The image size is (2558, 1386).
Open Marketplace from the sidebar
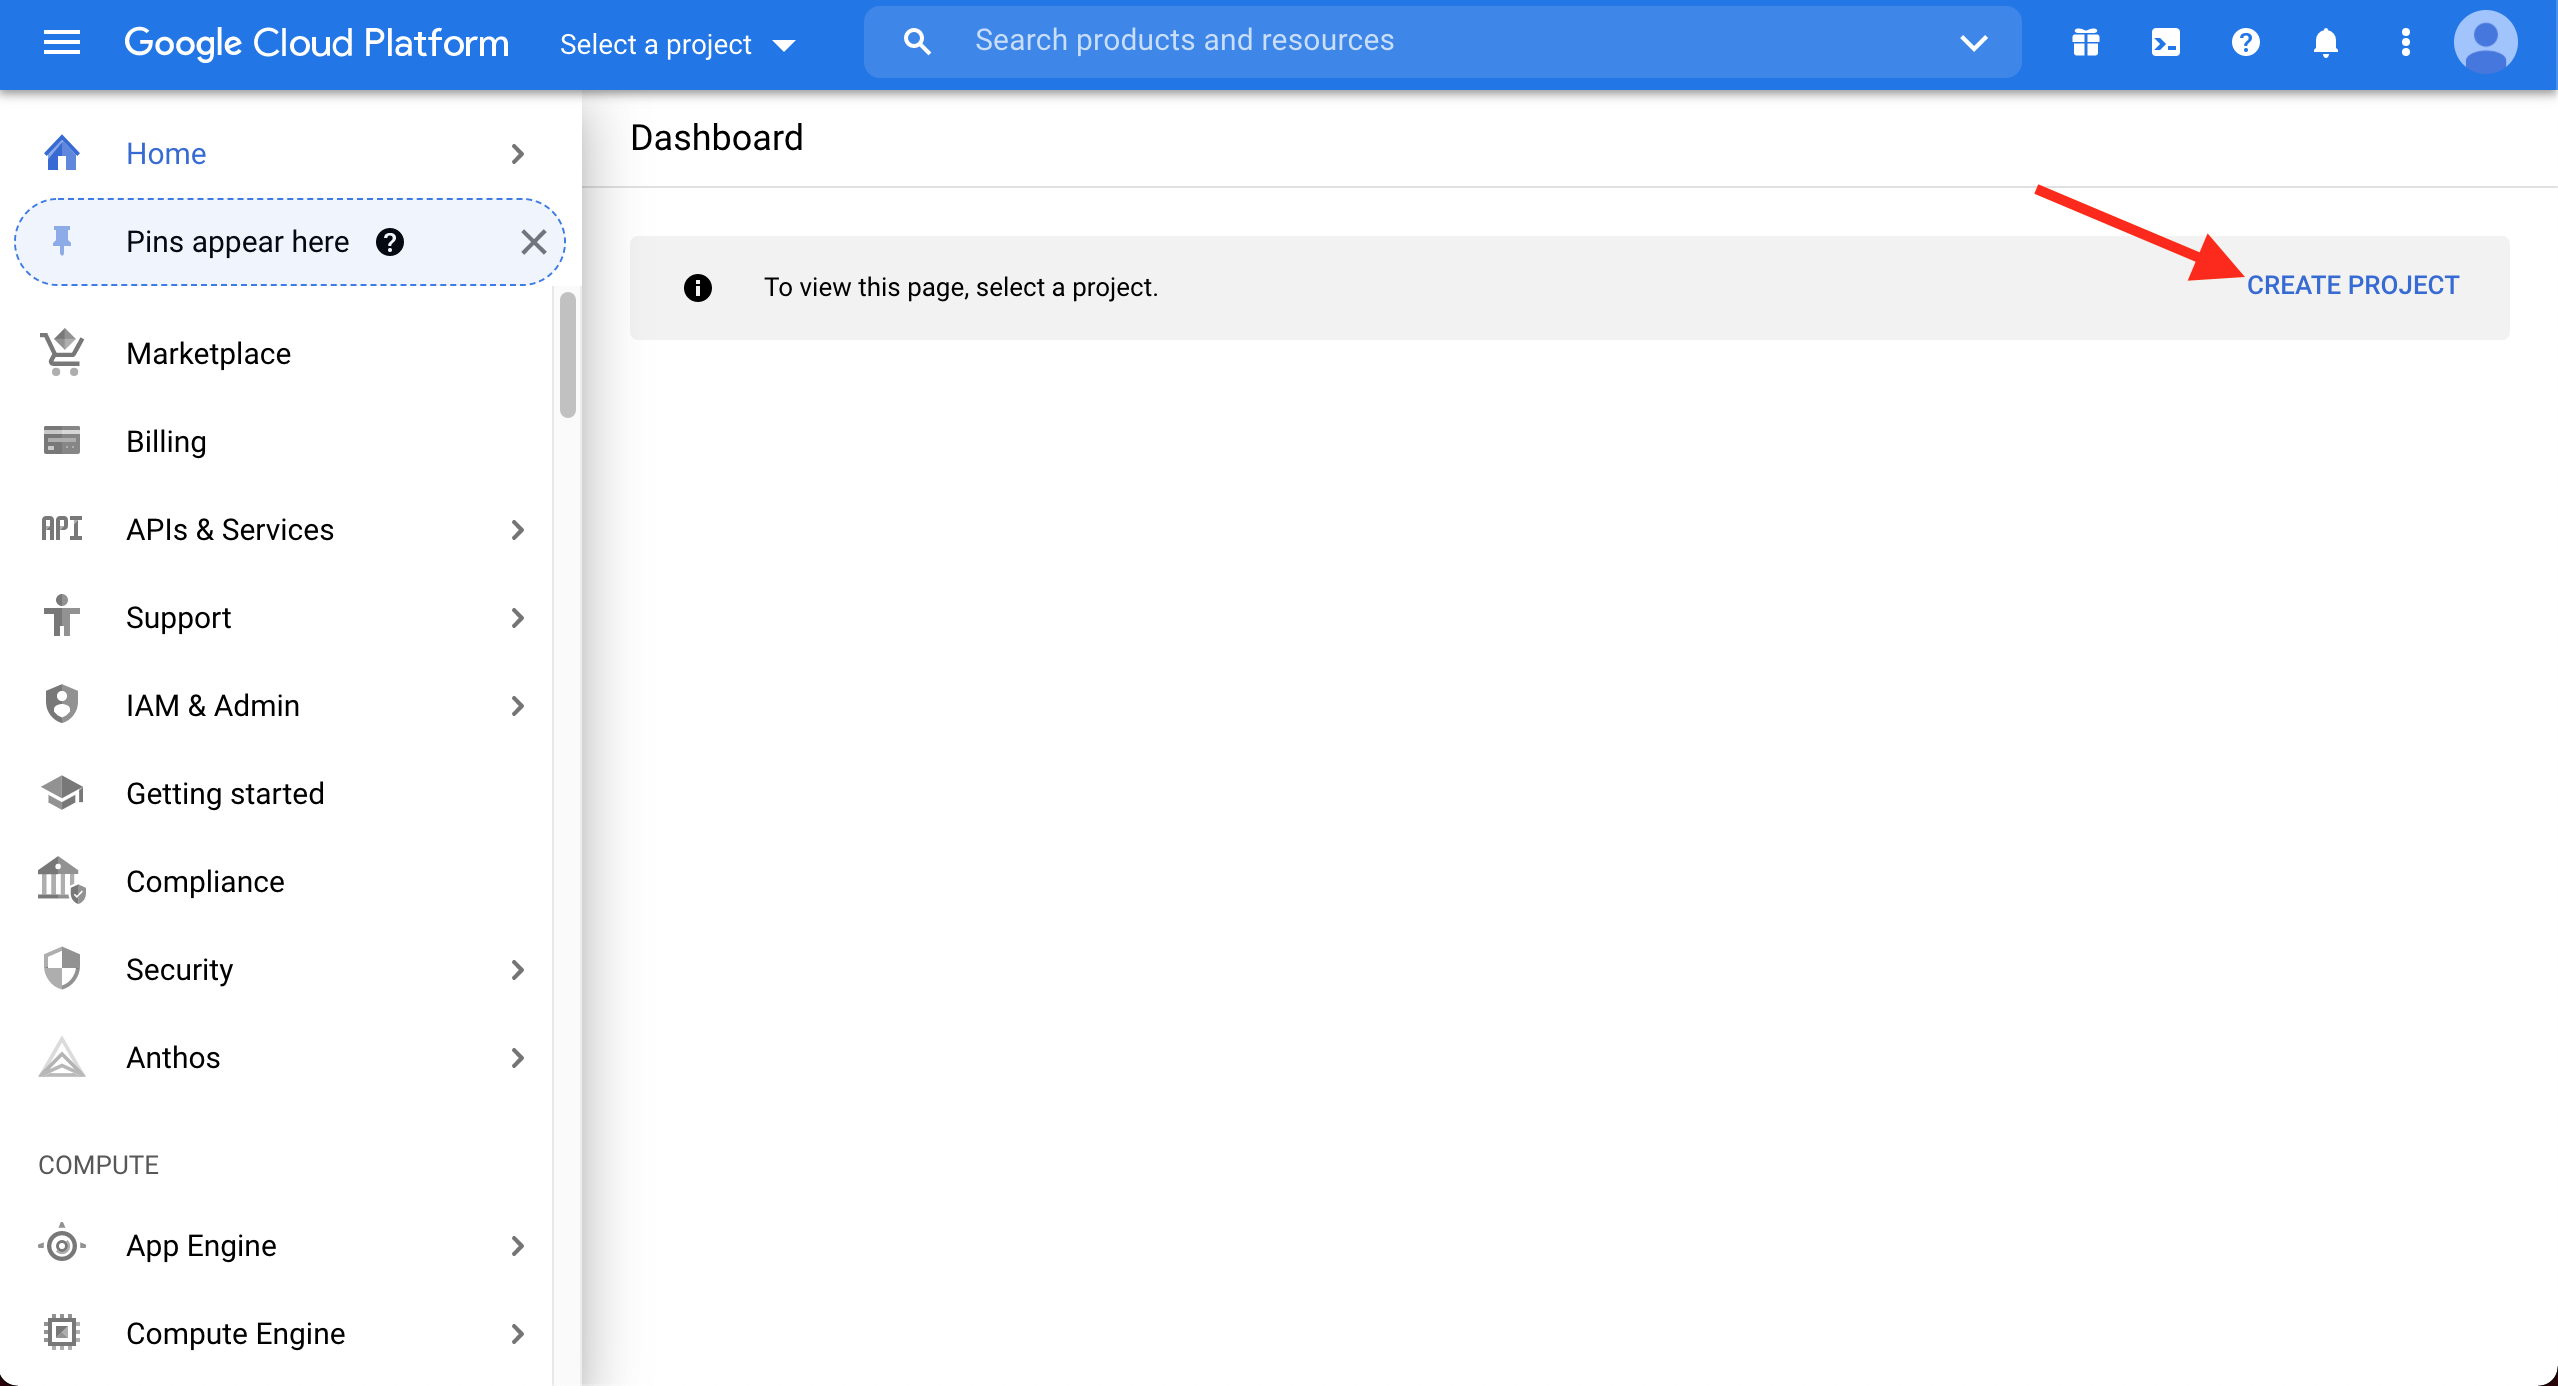(x=209, y=354)
